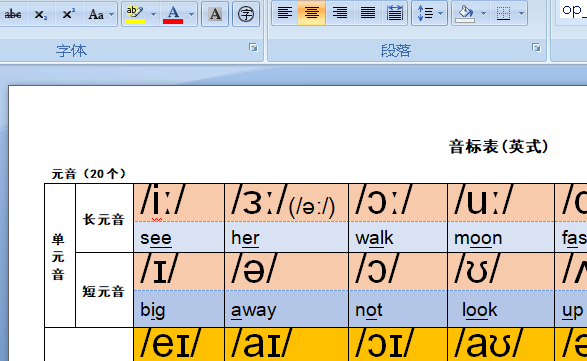Screen dimensions: 587x361
Task: Click the /ɪ/ phonetic cell
Action: point(179,271)
